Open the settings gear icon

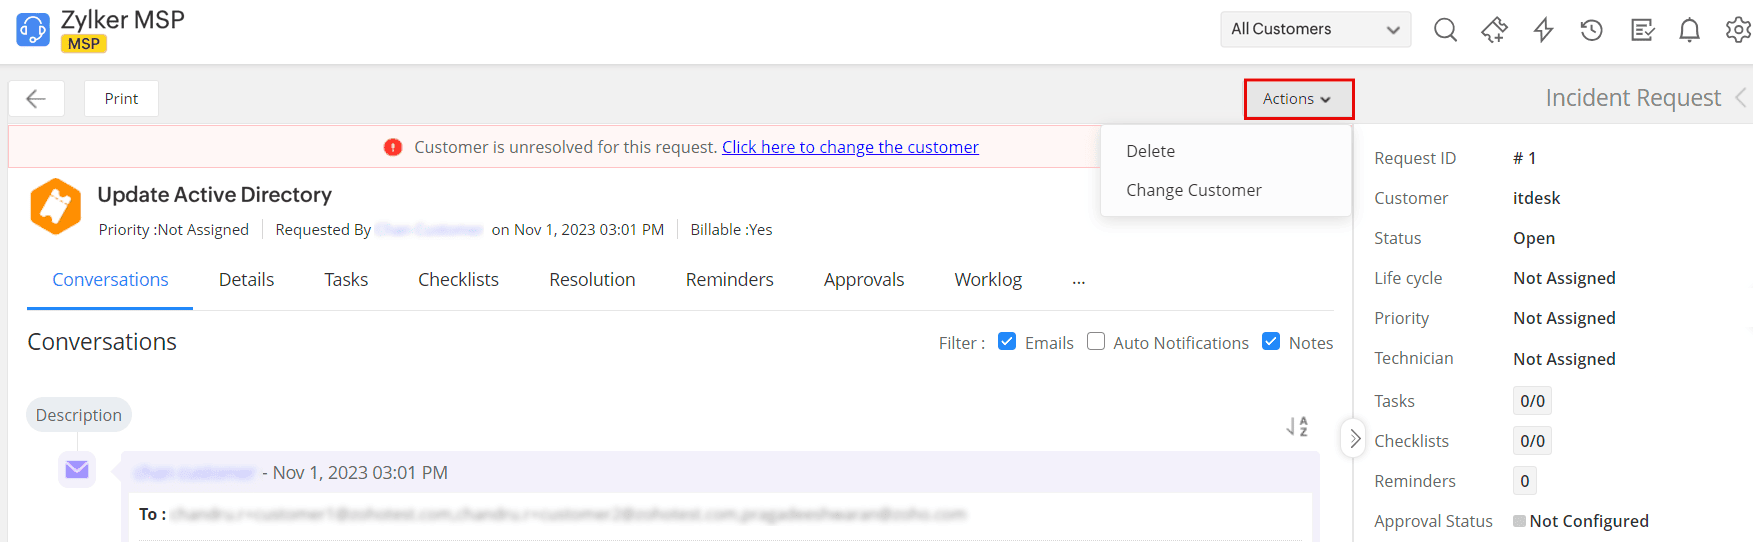1738,30
